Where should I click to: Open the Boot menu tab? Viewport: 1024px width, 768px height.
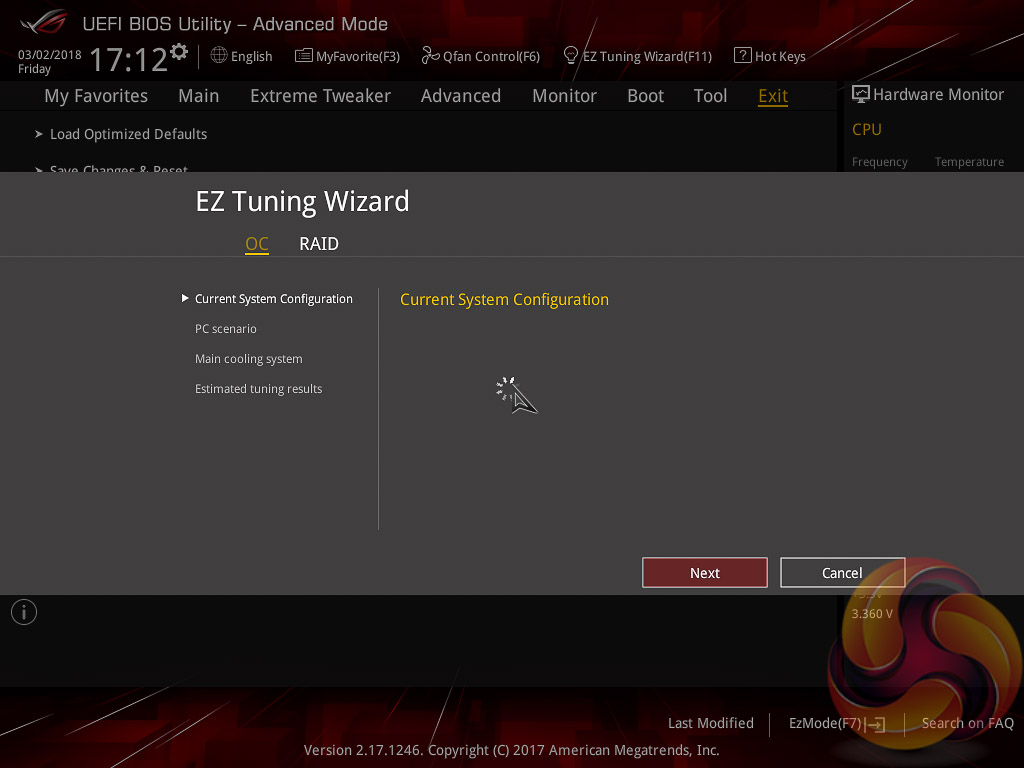[x=645, y=96]
